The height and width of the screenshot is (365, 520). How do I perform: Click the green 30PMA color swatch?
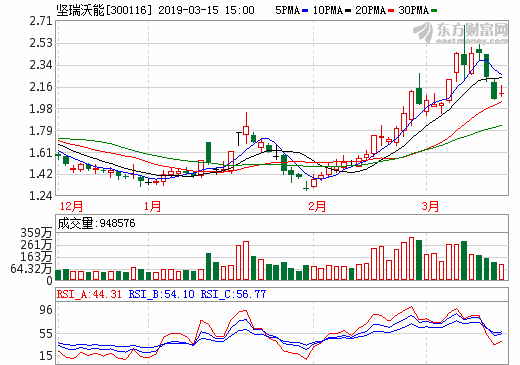[x=434, y=11]
